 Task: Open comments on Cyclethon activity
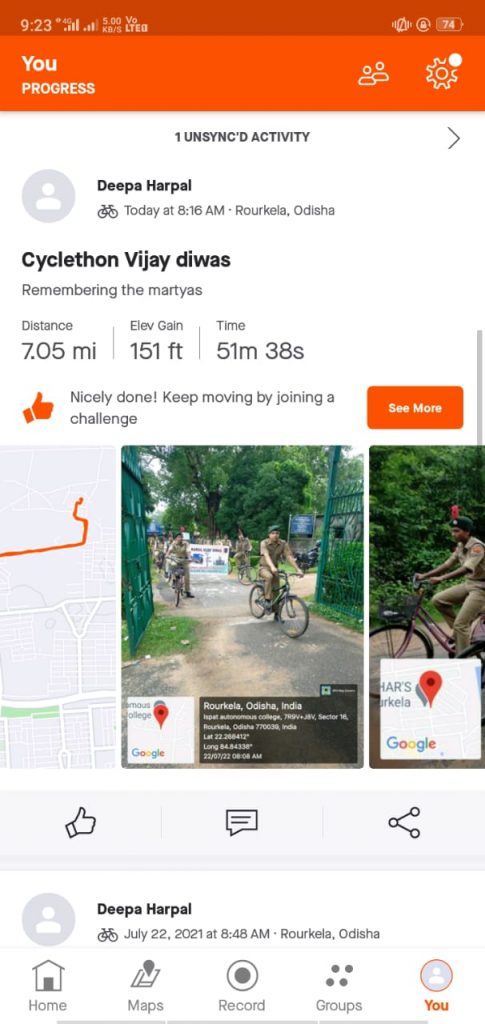[x=242, y=822]
